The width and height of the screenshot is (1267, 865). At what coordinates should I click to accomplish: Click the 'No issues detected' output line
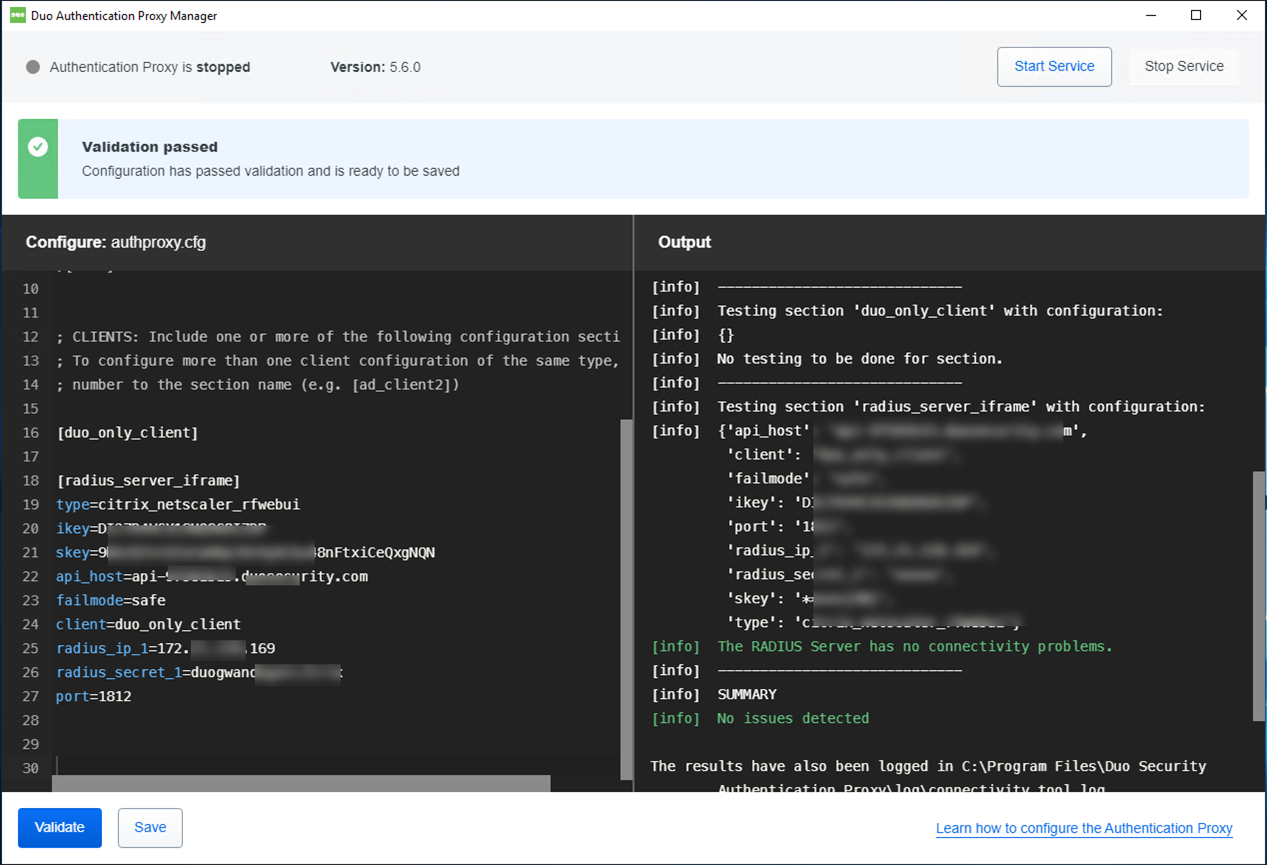pyautogui.click(x=793, y=719)
